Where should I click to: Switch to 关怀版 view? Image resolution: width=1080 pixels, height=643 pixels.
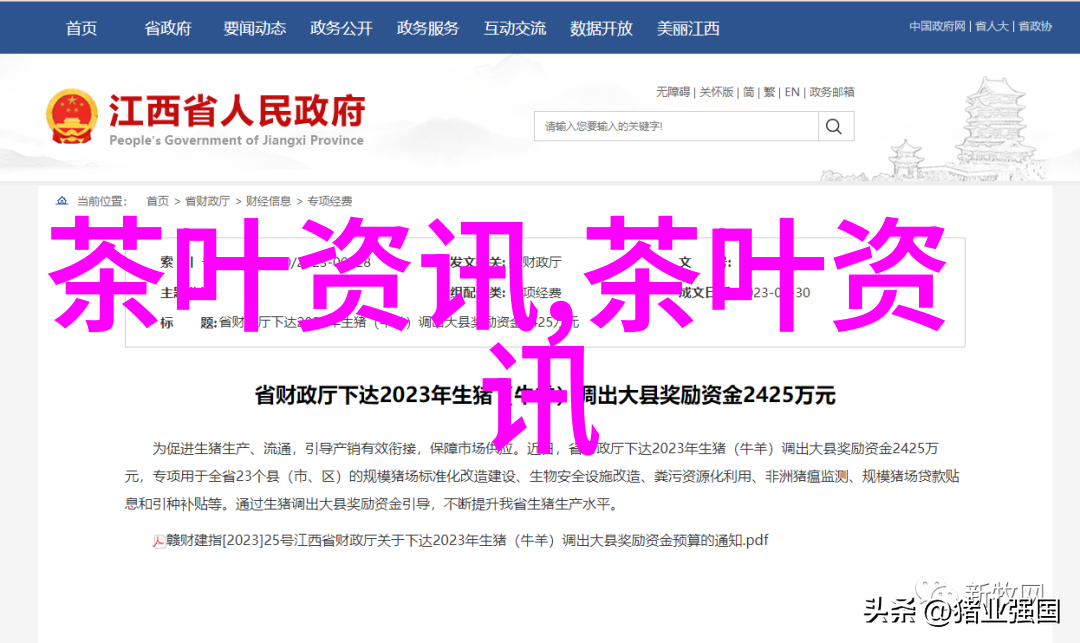click(716, 92)
